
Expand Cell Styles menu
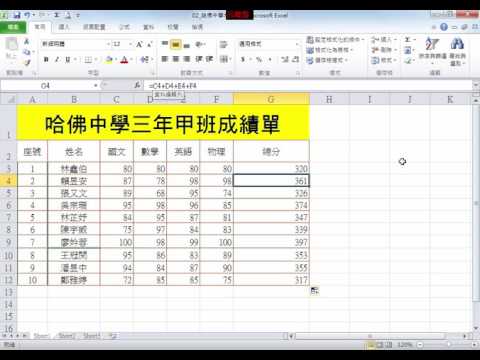point(327,60)
